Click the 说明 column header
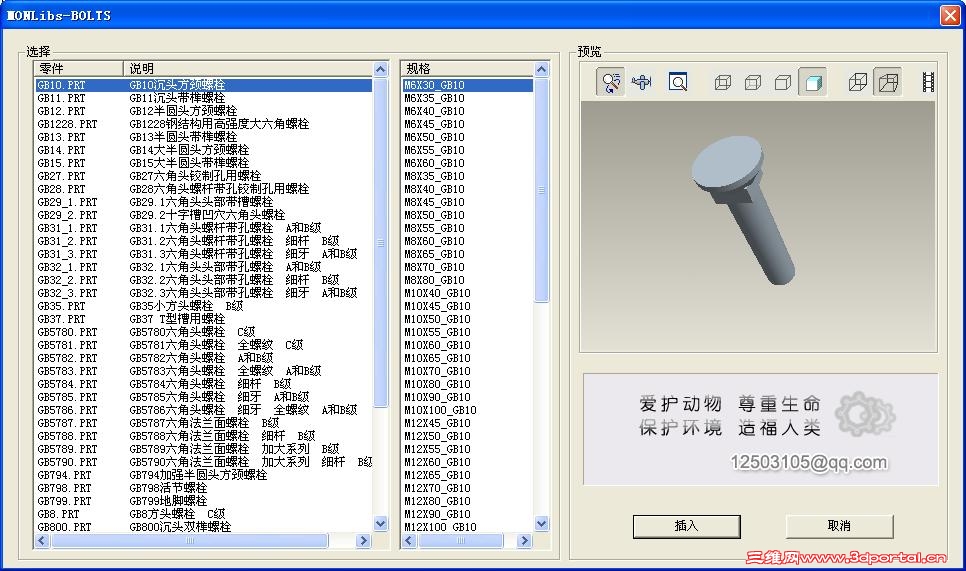966x571 pixels. click(248, 68)
